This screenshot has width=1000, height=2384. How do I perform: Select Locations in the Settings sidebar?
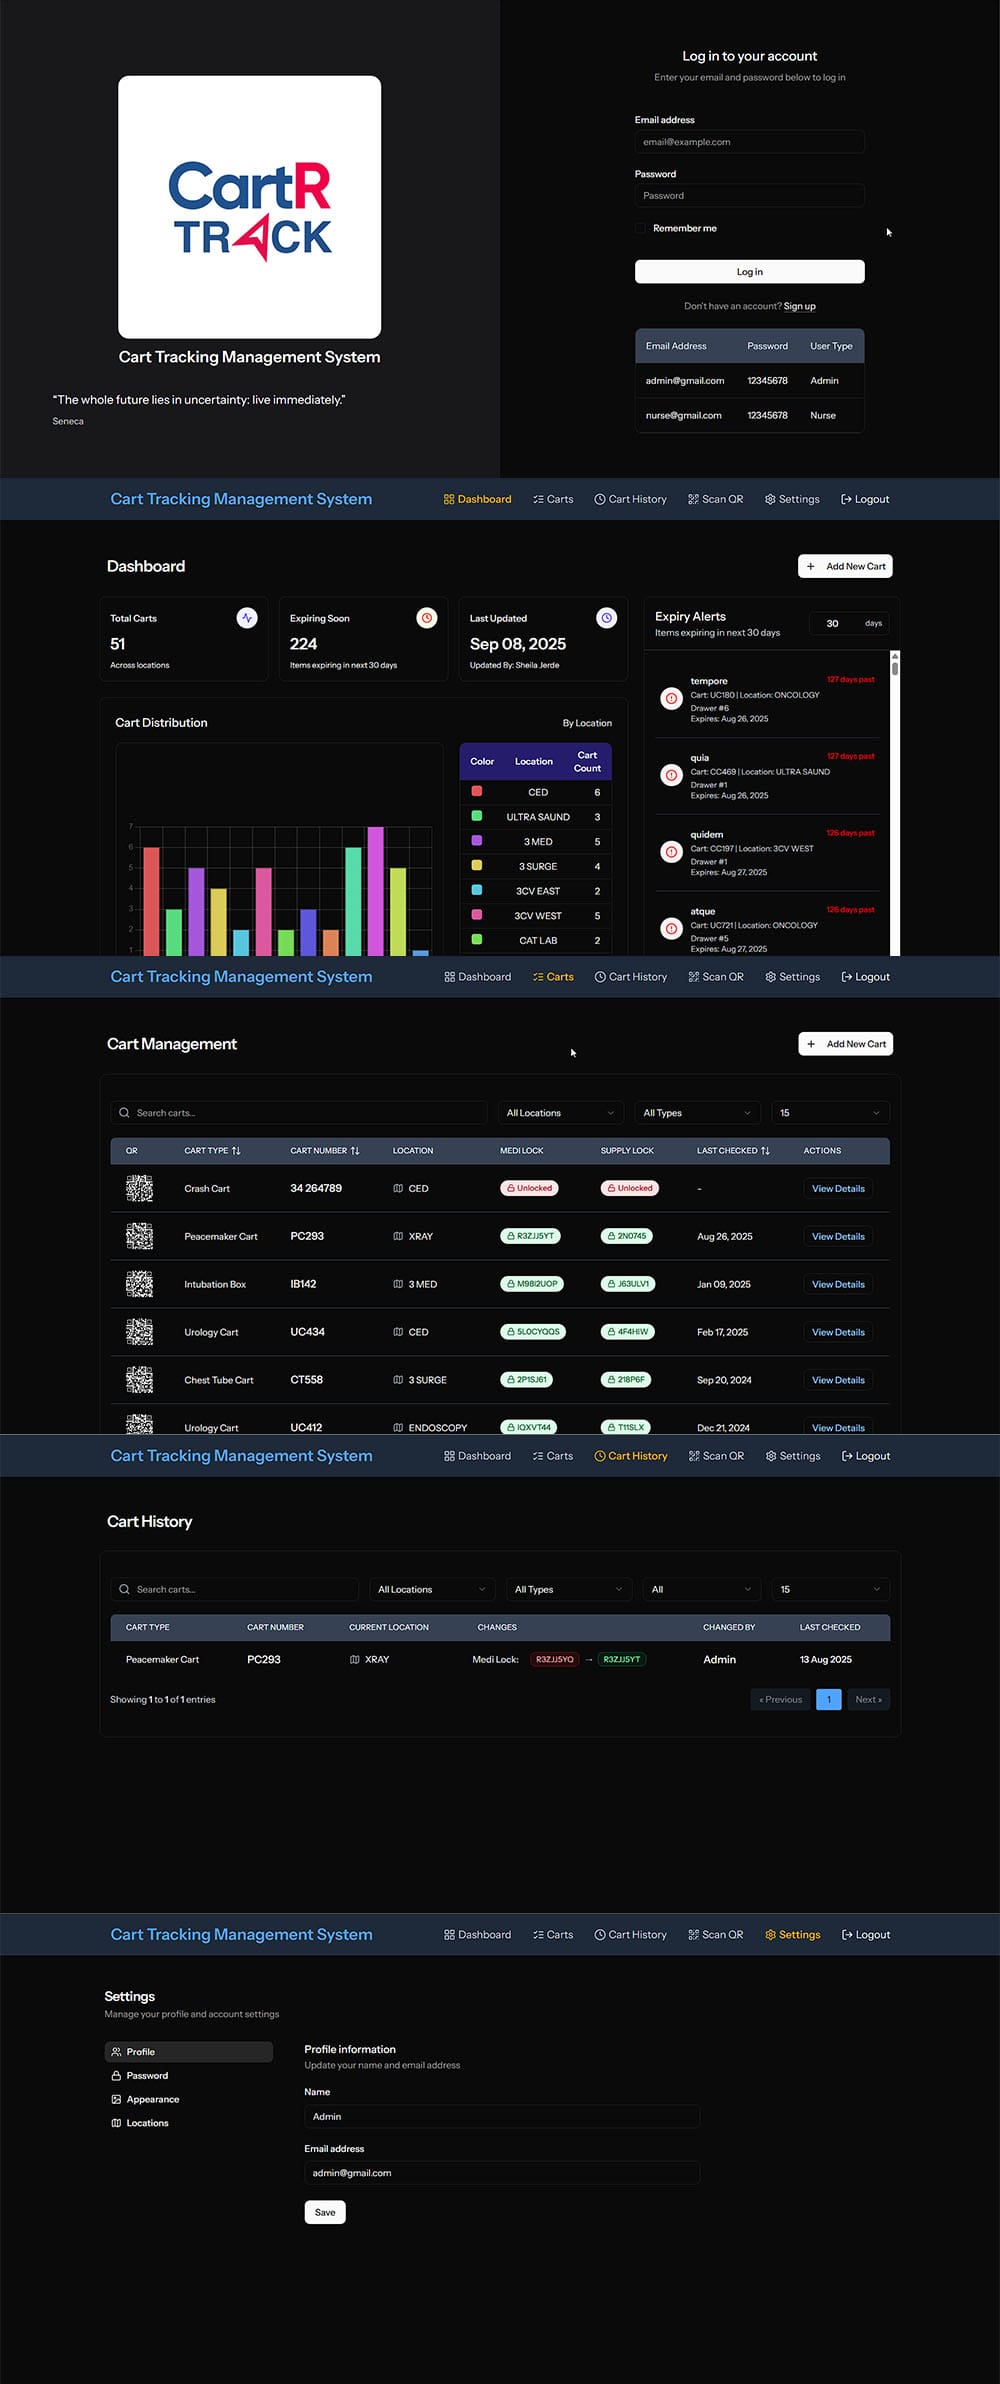(147, 2123)
